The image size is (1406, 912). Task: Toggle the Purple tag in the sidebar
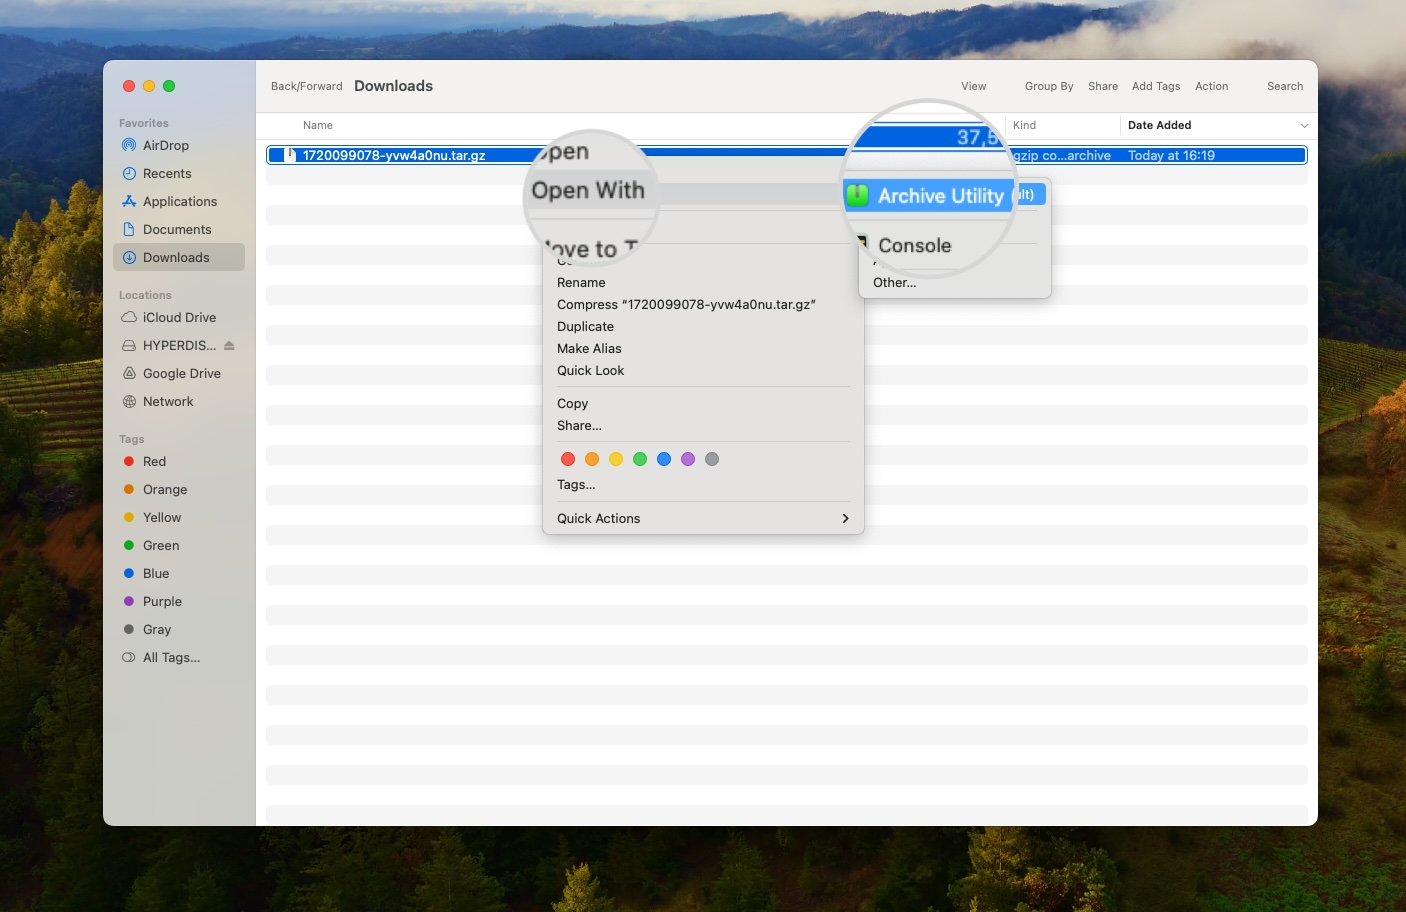click(x=160, y=601)
